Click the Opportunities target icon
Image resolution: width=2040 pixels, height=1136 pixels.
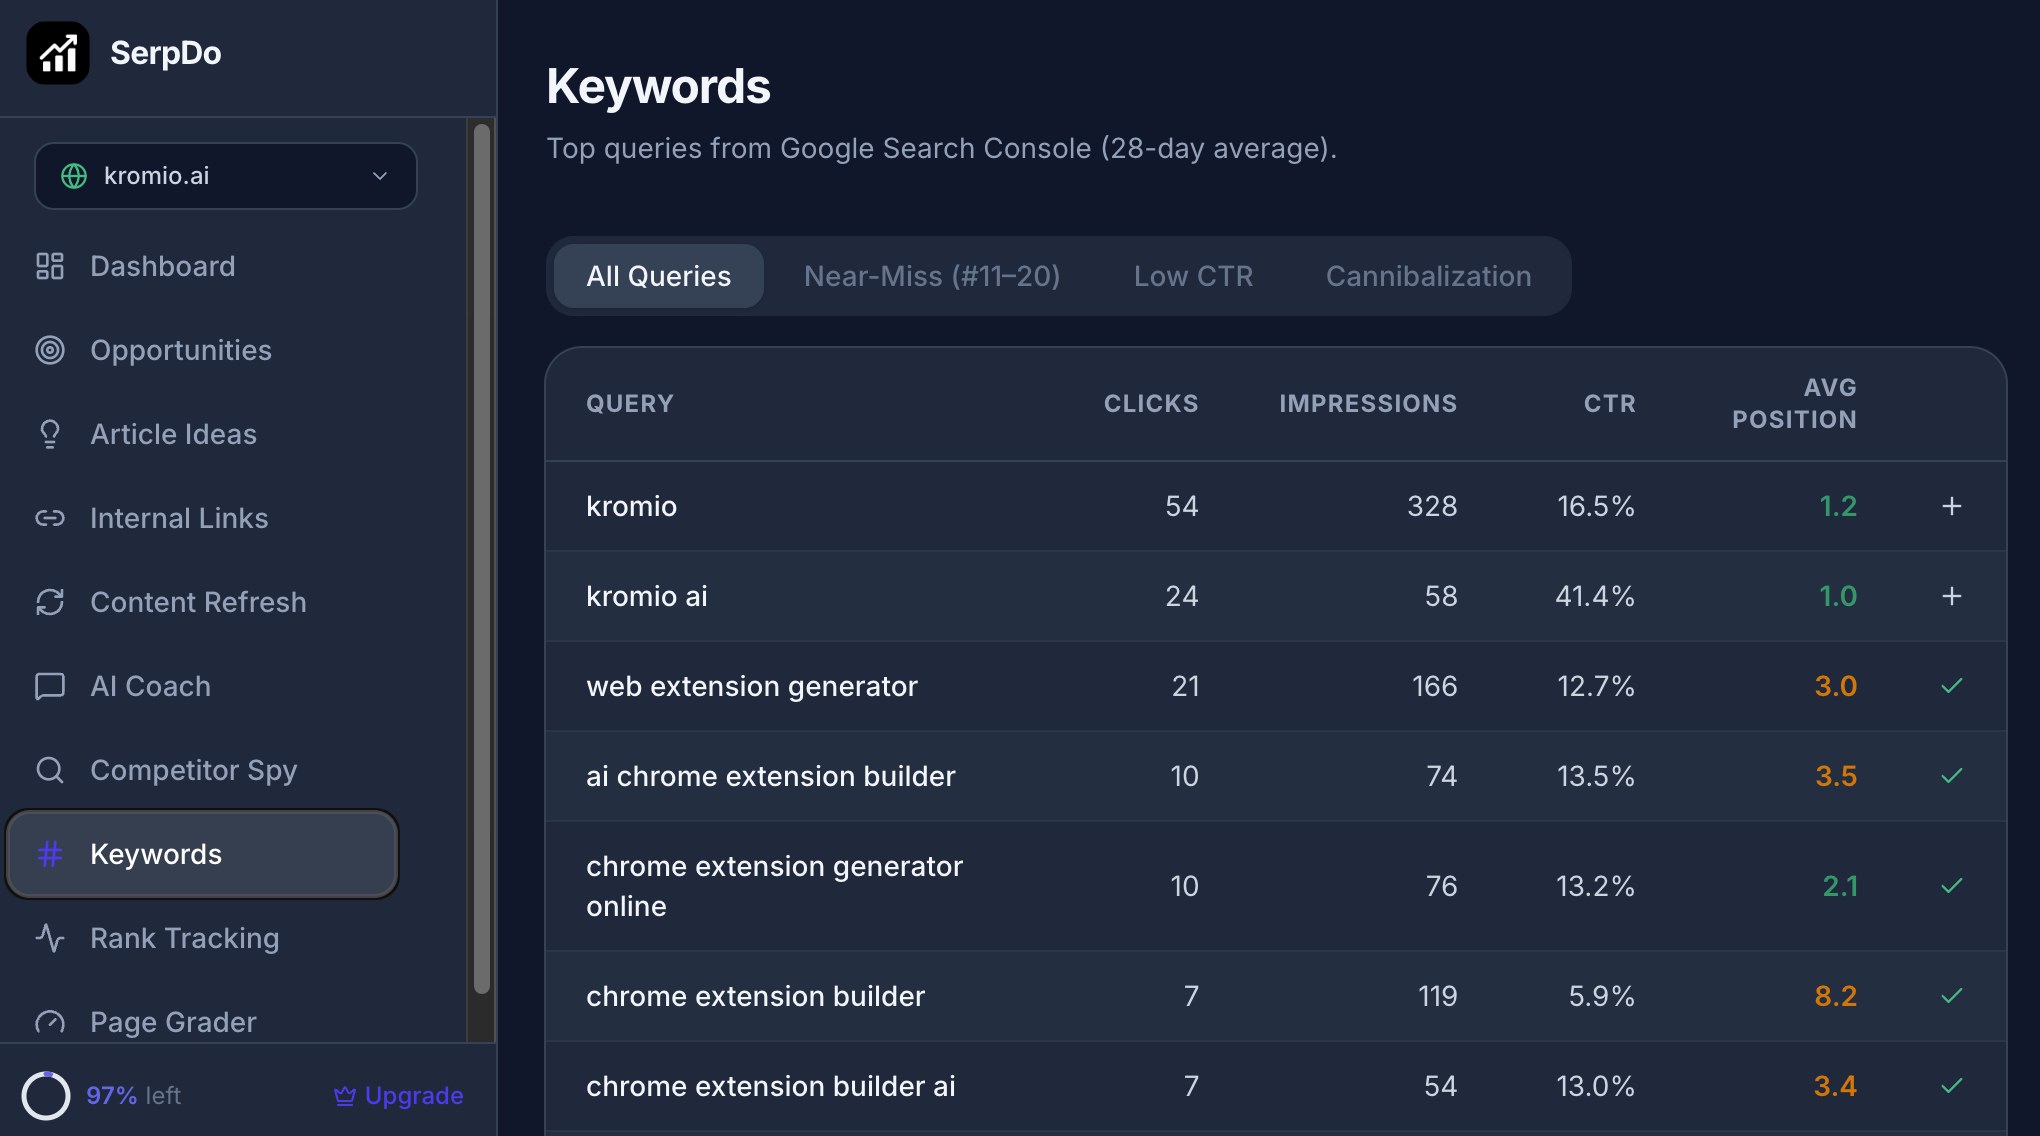[x=50, y=350]
